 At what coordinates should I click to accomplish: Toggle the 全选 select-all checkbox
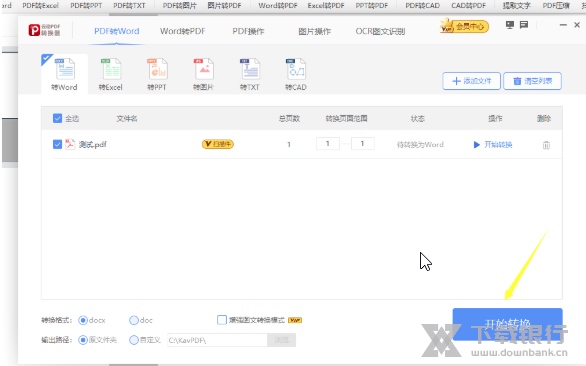tap(57, 119)
